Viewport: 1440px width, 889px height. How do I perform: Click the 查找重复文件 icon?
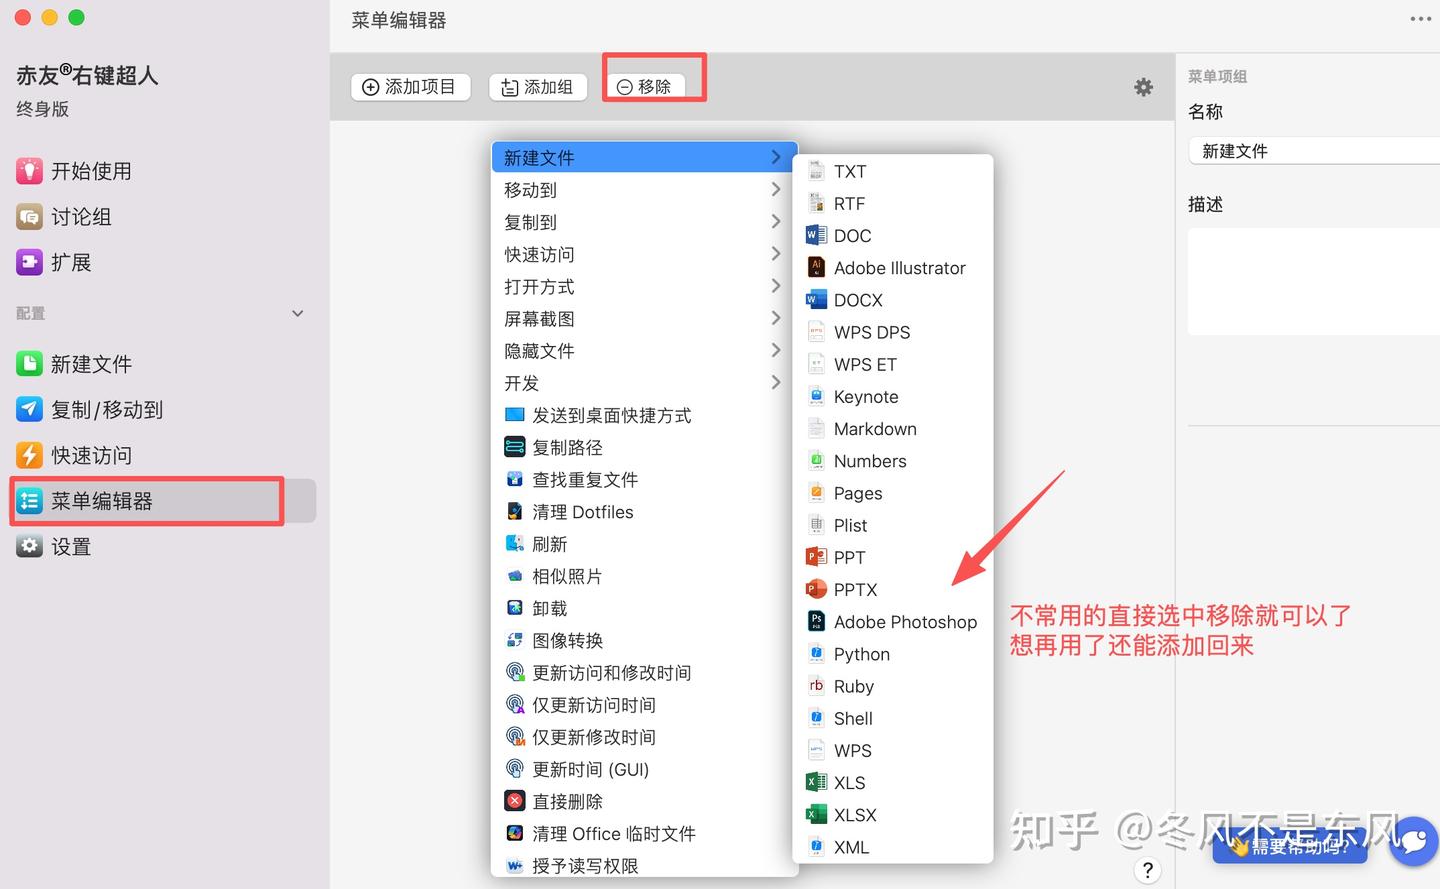(x=515, y=480)
